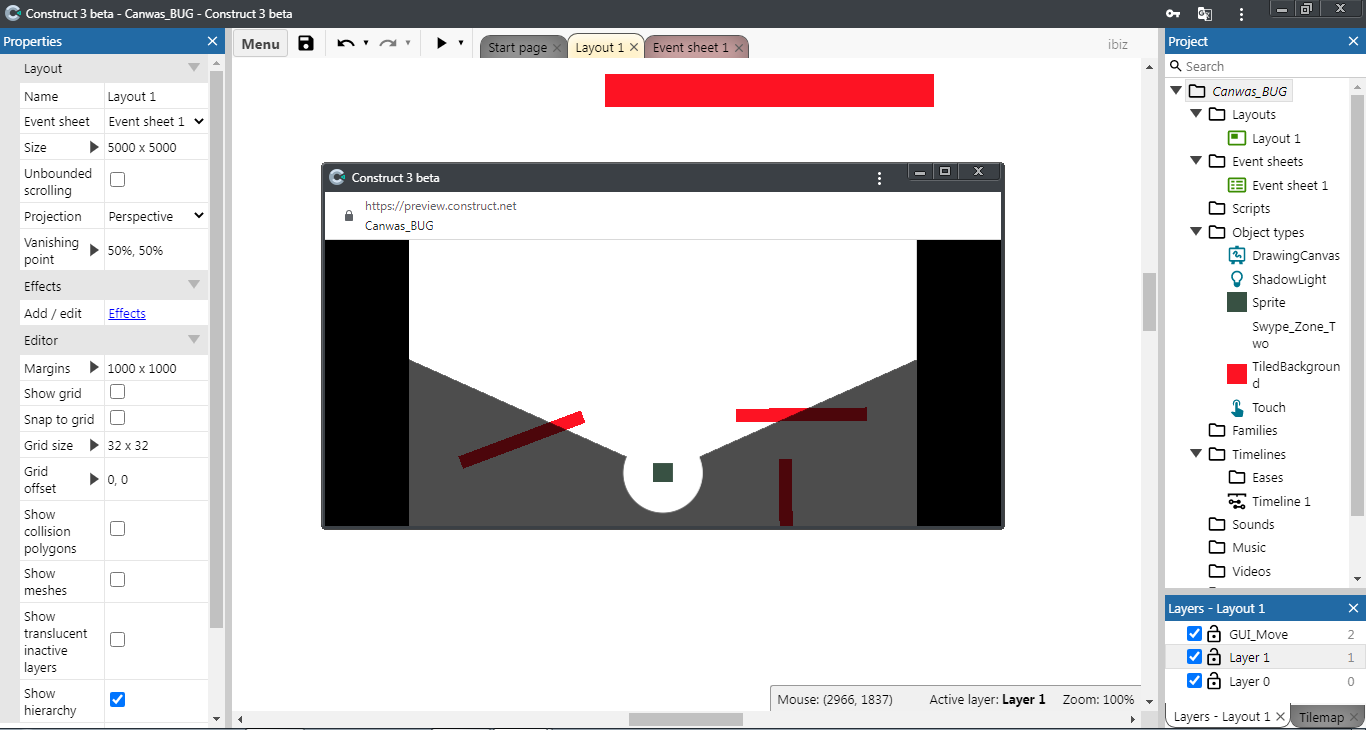
Task: Open the Projection dropdown
Action: [x=156, y=216]
